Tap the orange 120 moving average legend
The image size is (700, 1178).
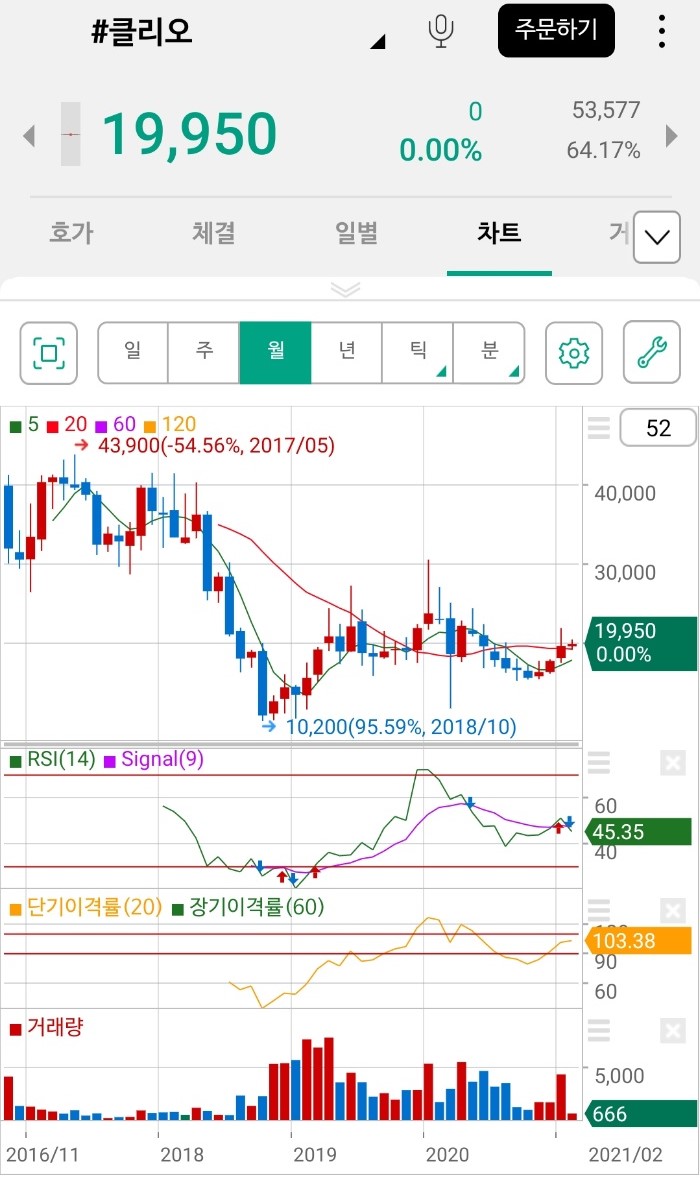[170, 424]
